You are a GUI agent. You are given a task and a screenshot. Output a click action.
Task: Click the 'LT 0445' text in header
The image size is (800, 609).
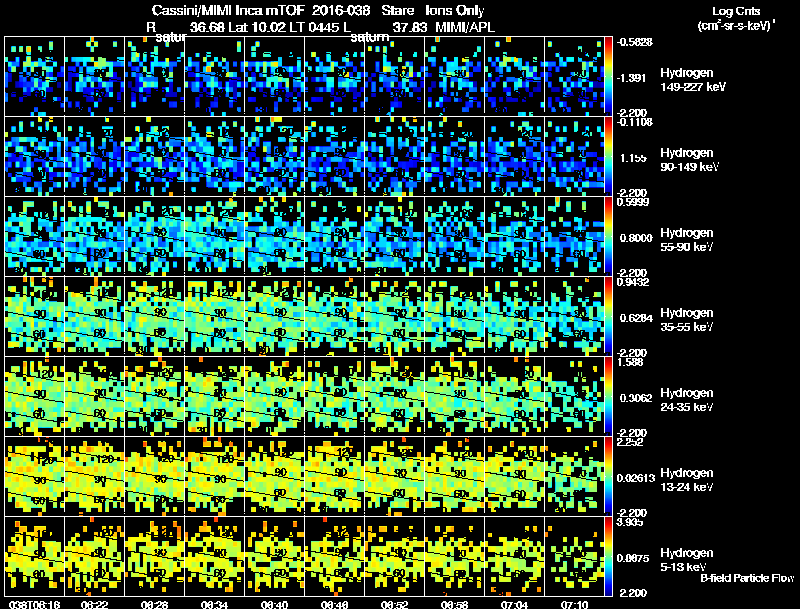[314, 27]
